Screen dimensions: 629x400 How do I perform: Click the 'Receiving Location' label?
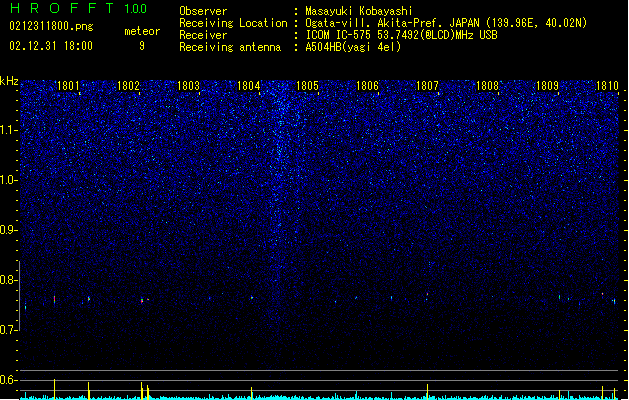pyautogui.click(x=233, y=23)
